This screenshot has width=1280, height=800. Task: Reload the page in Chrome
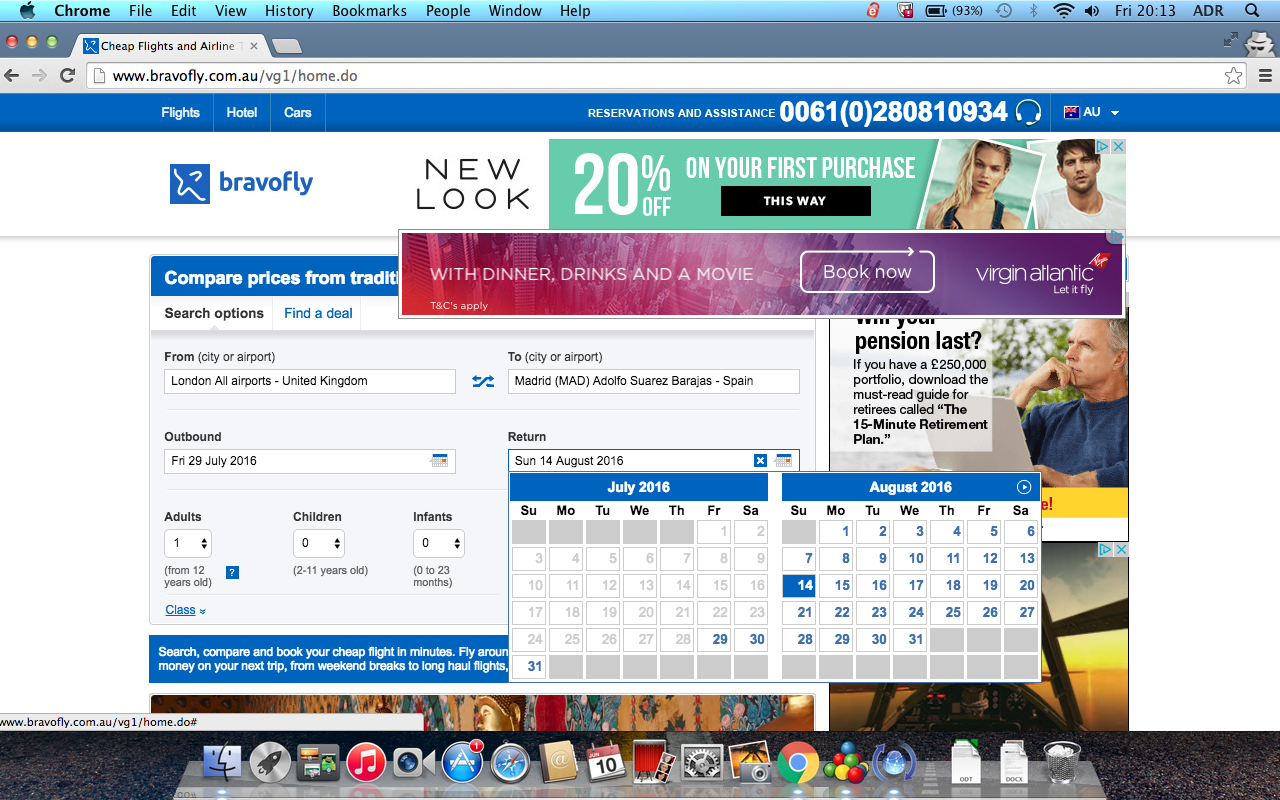click(x=68, y=76)
